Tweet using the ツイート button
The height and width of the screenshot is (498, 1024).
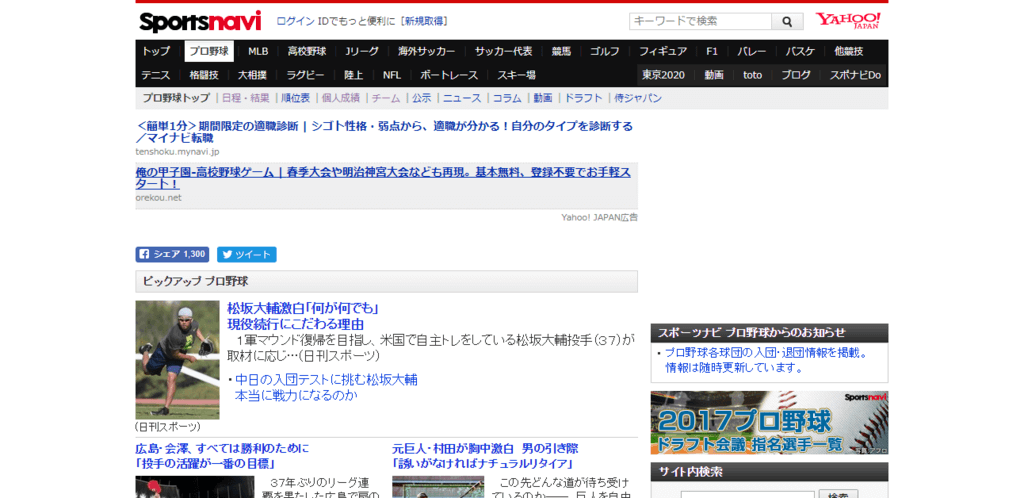point(247,255)
